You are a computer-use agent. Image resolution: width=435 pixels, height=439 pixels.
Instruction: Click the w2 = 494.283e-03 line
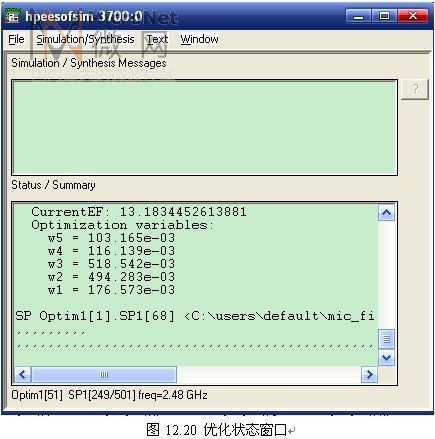(x=111, y=277)
